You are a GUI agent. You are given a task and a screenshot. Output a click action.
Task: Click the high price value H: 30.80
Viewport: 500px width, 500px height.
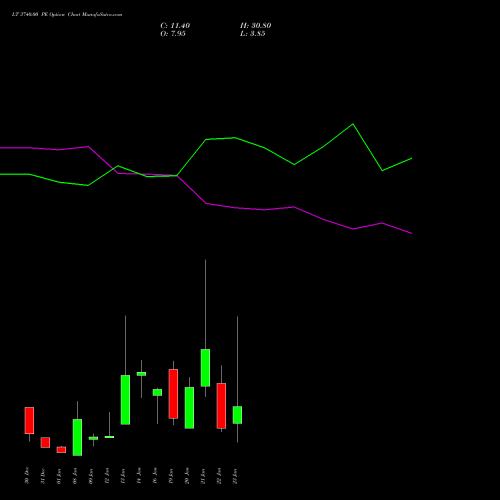[x=255, y=26]
